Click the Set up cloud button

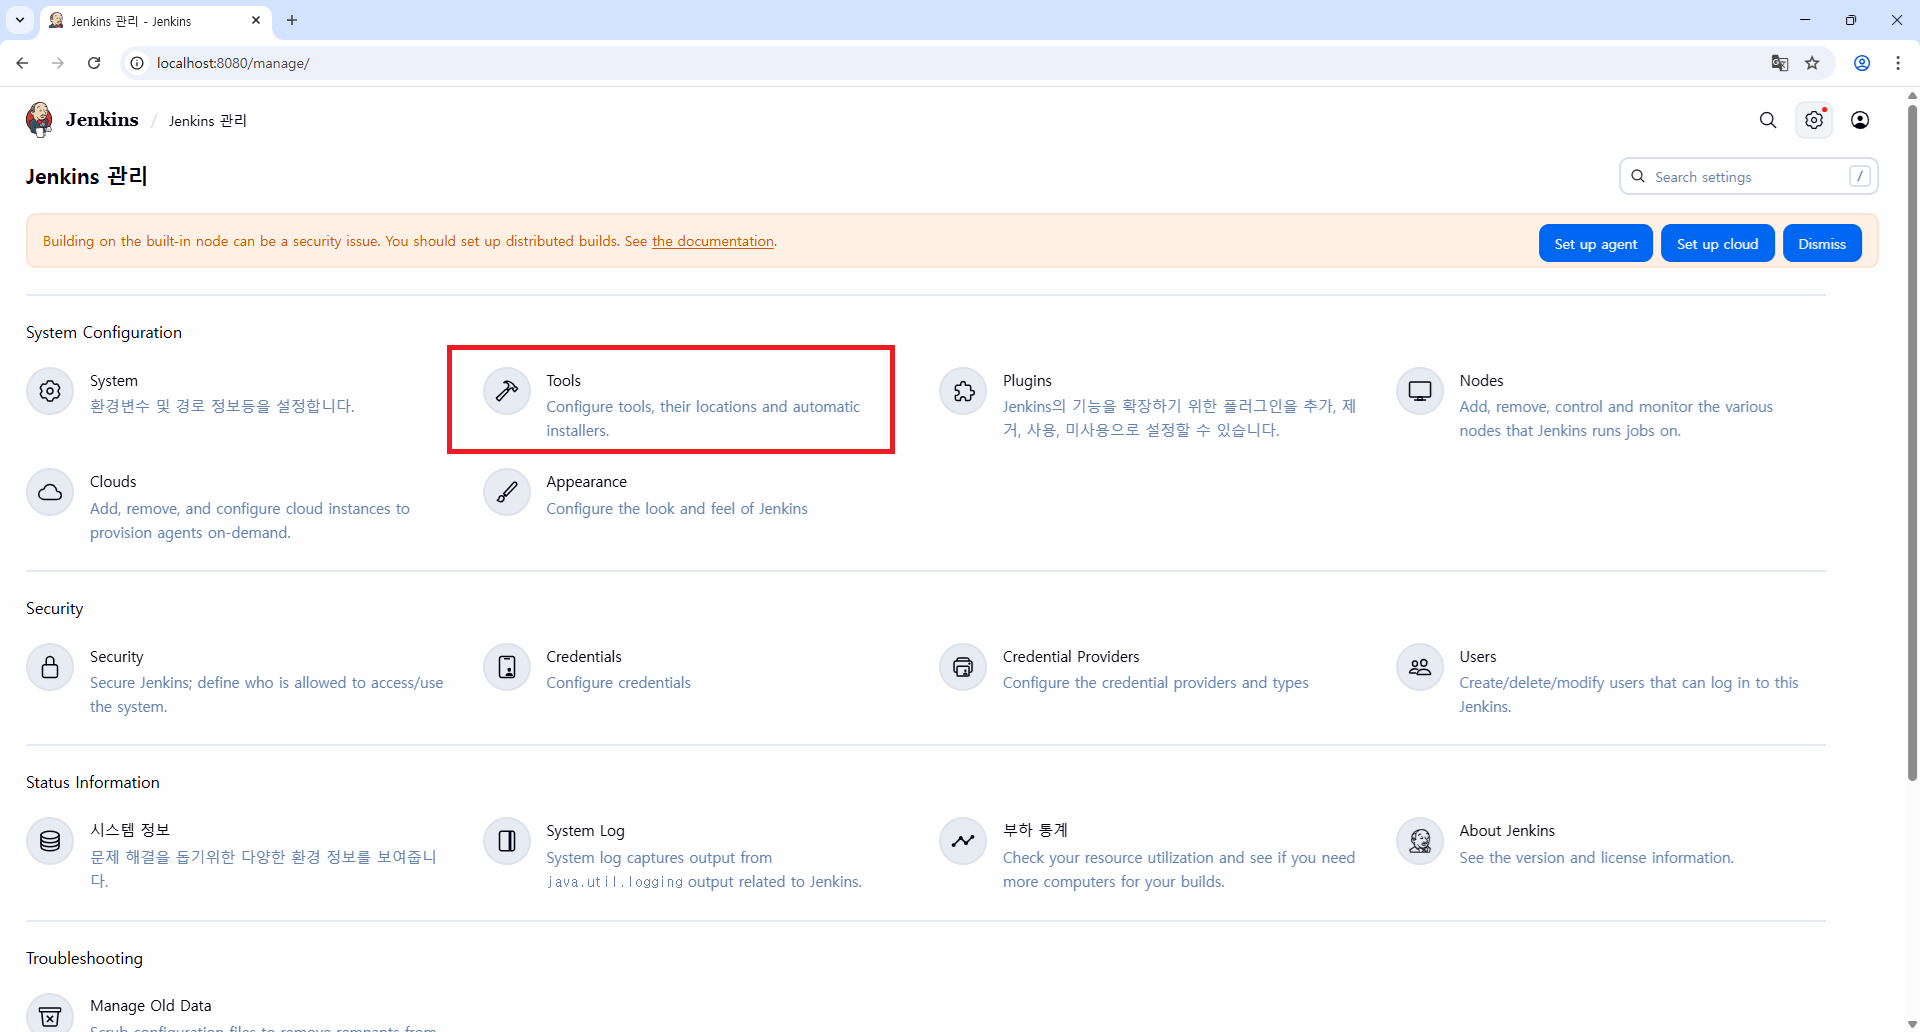pyautogui.click(x=1717, y=244)
